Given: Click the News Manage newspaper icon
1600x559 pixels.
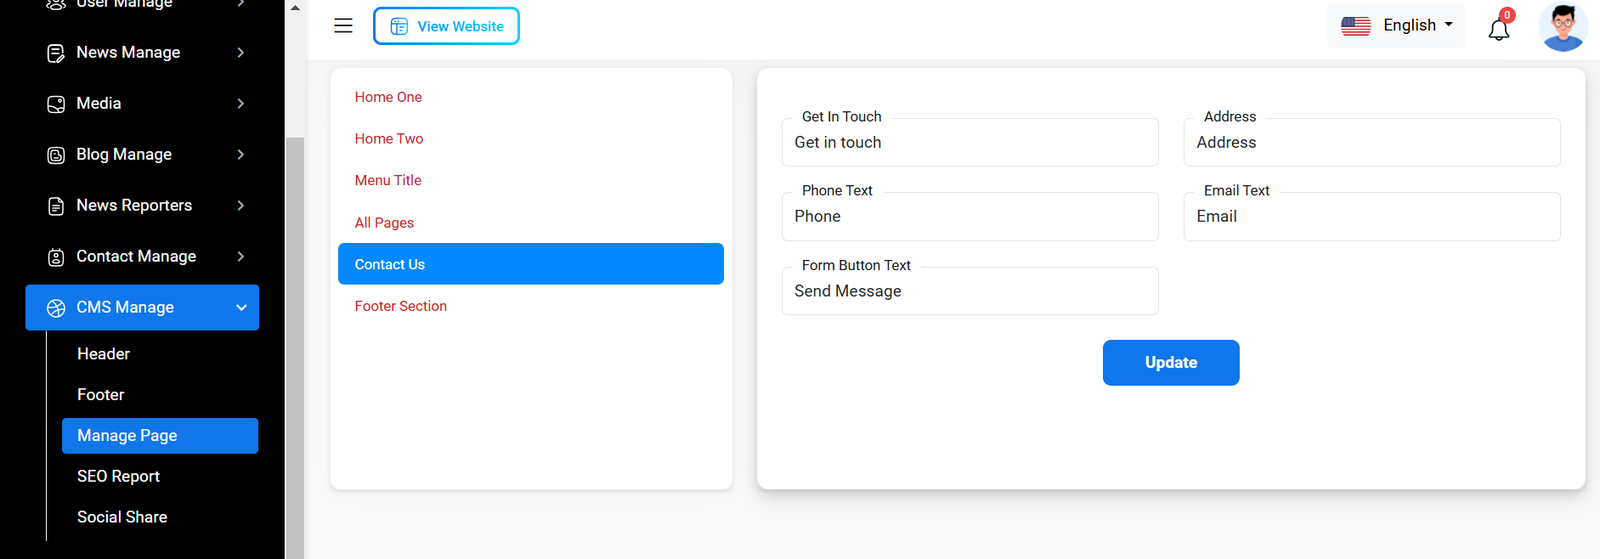Looking at the screenshot, I should tap(56, 53).
